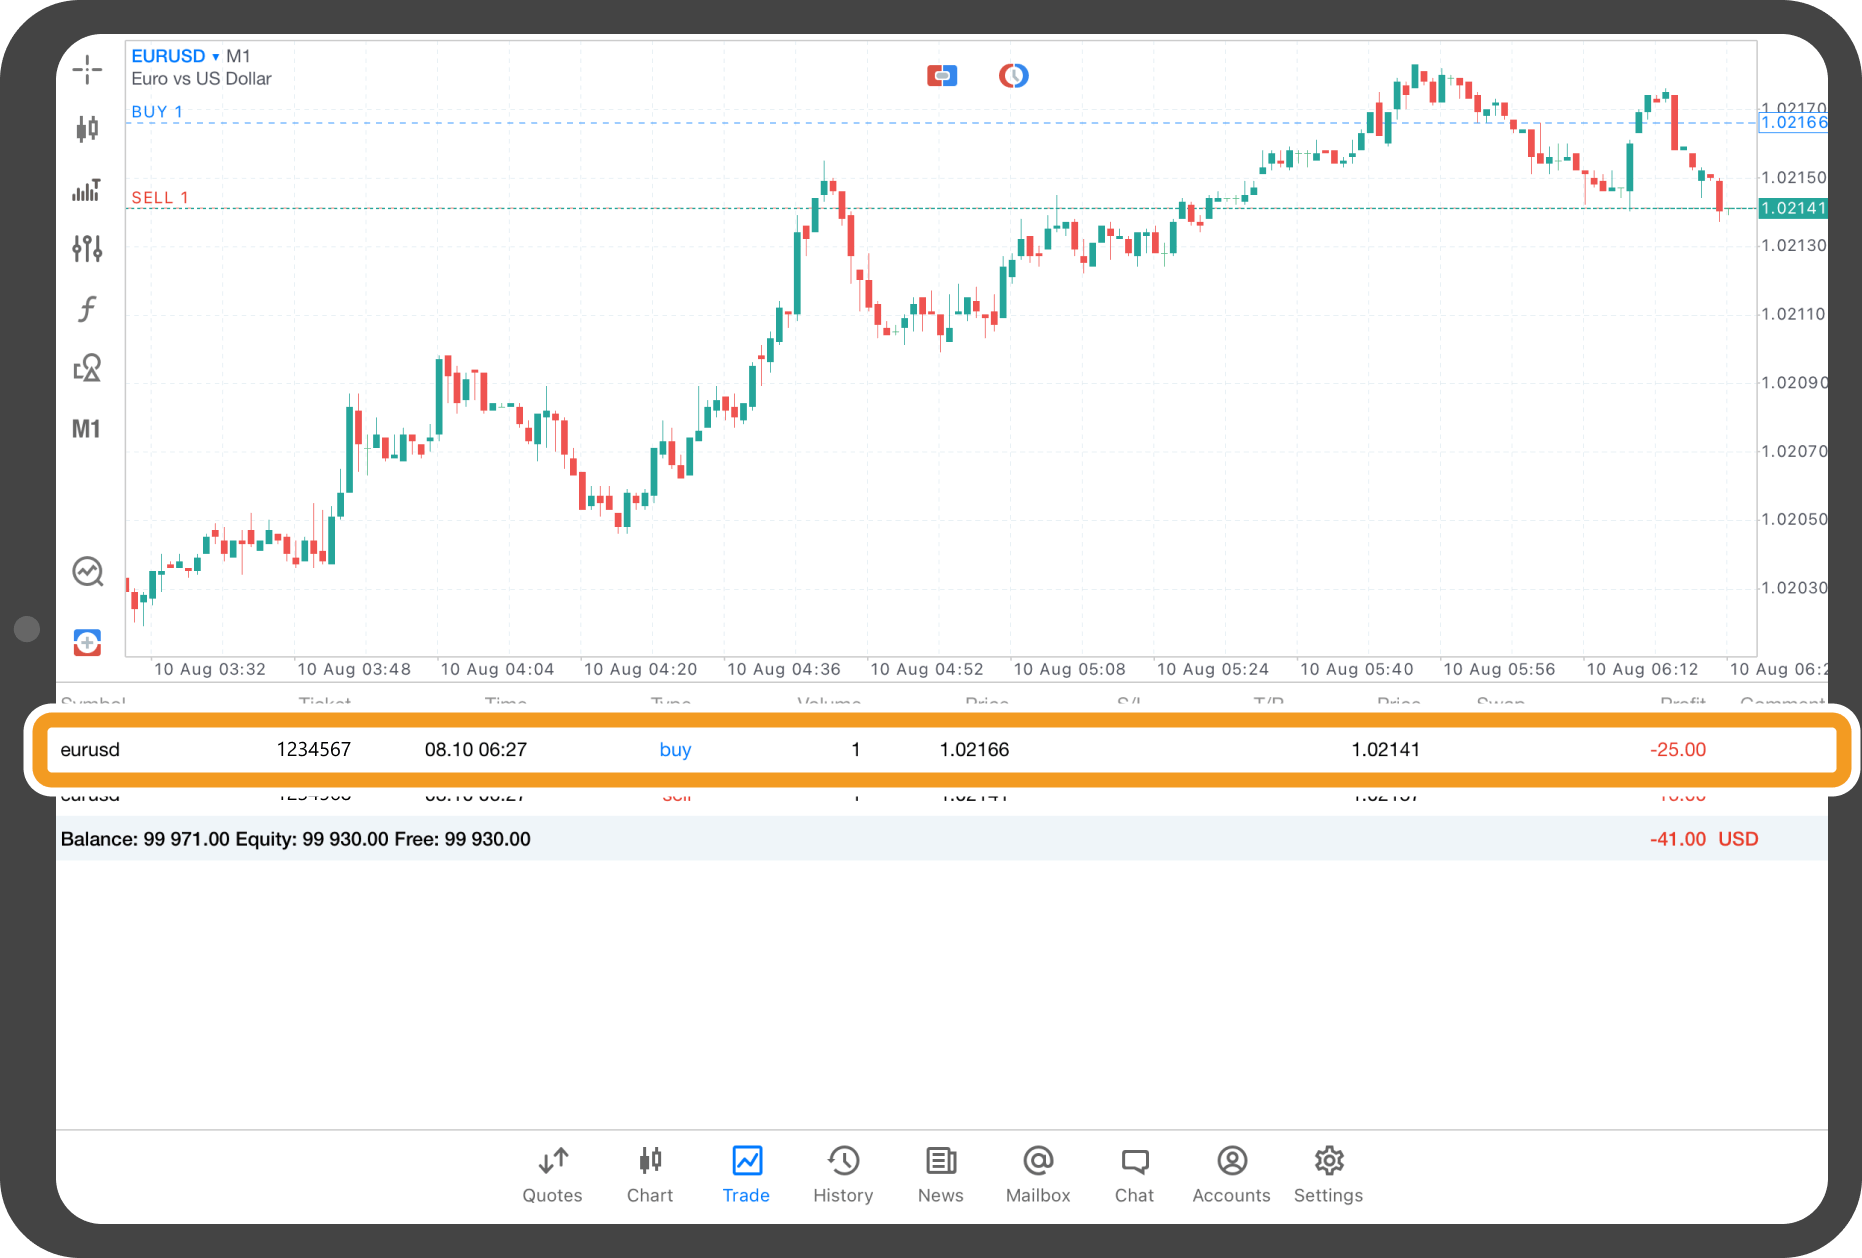
Task: Go to the Accounts tab
Action: click(x=1231, y=1174)
